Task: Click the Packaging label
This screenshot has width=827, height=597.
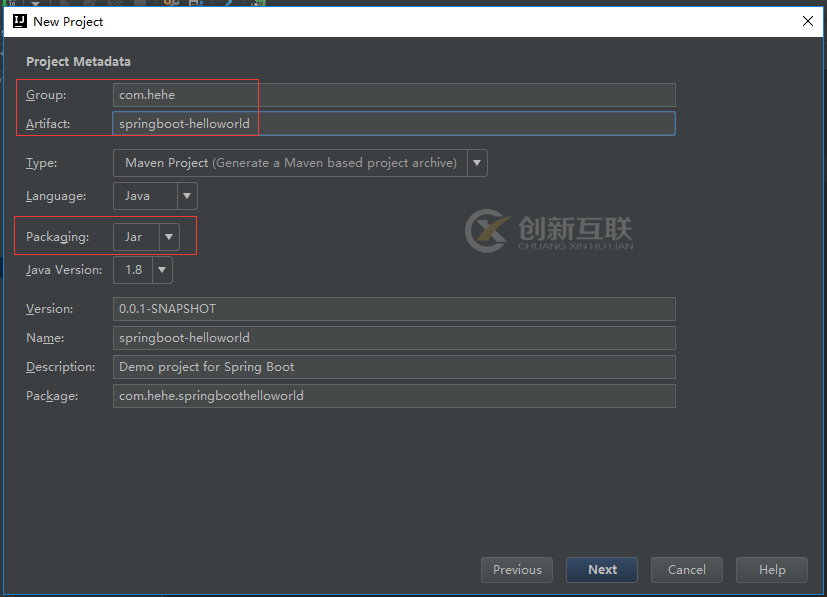Action: 57,237
